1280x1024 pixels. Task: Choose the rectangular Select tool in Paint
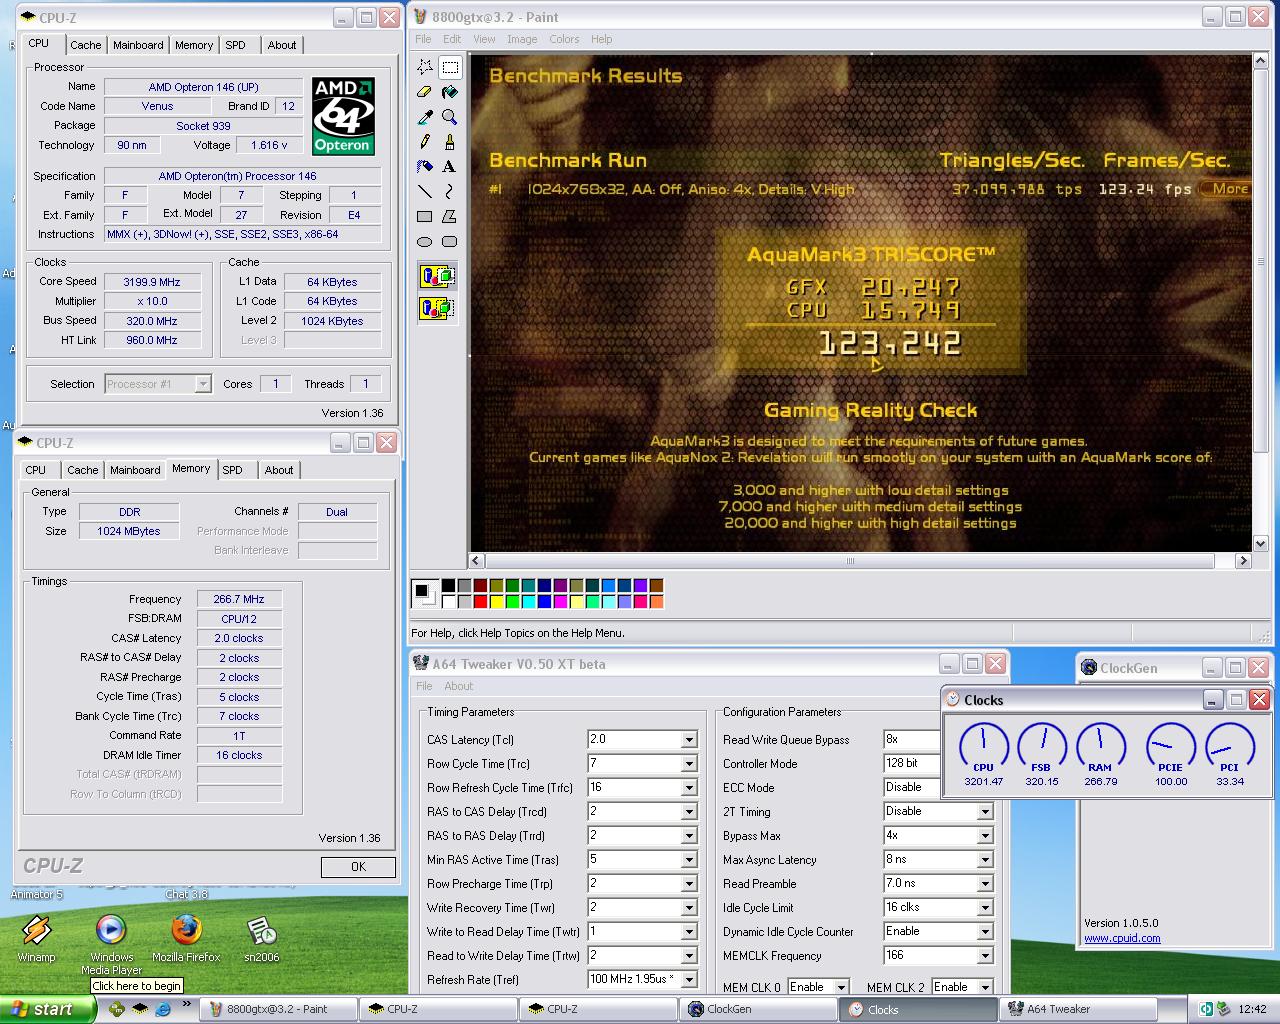(x=450, y=67)
